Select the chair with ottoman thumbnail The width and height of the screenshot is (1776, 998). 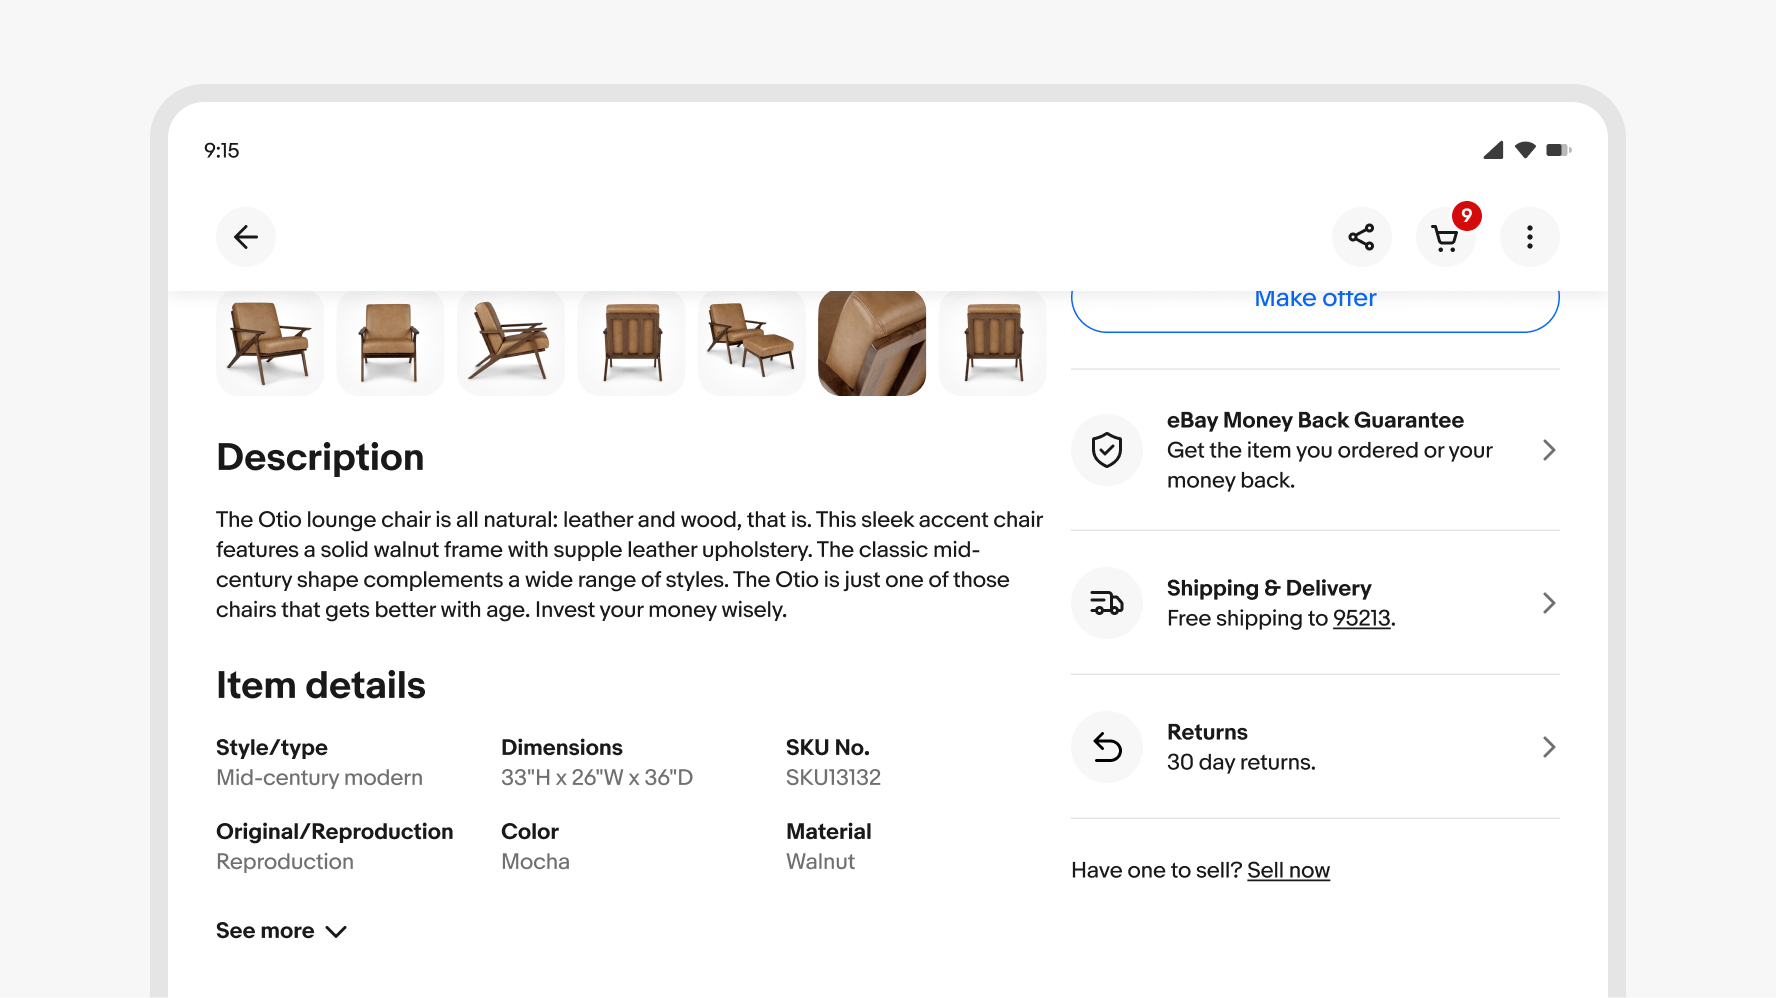pos(752,343)
